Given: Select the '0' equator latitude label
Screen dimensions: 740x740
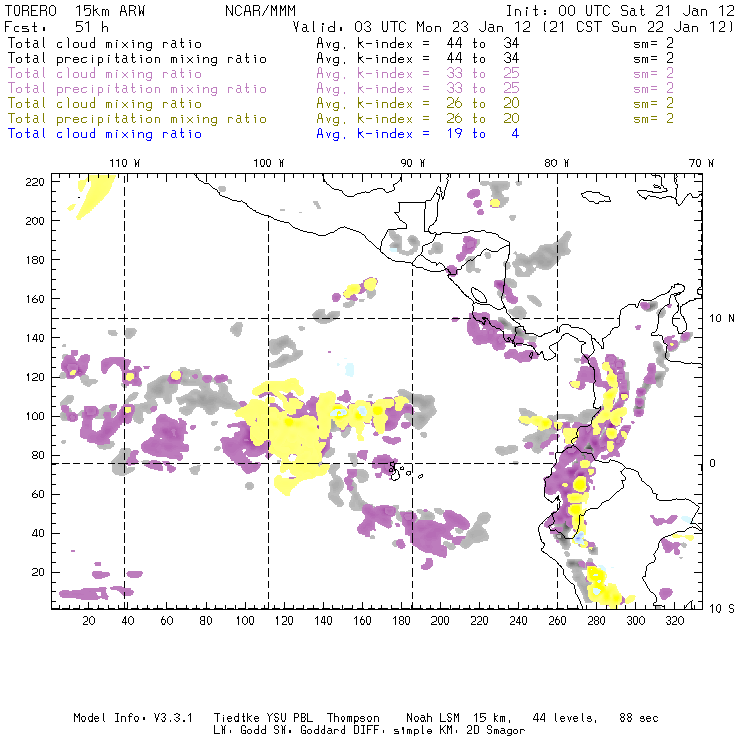Looking at the screenshot, I should tap(713, 463).
